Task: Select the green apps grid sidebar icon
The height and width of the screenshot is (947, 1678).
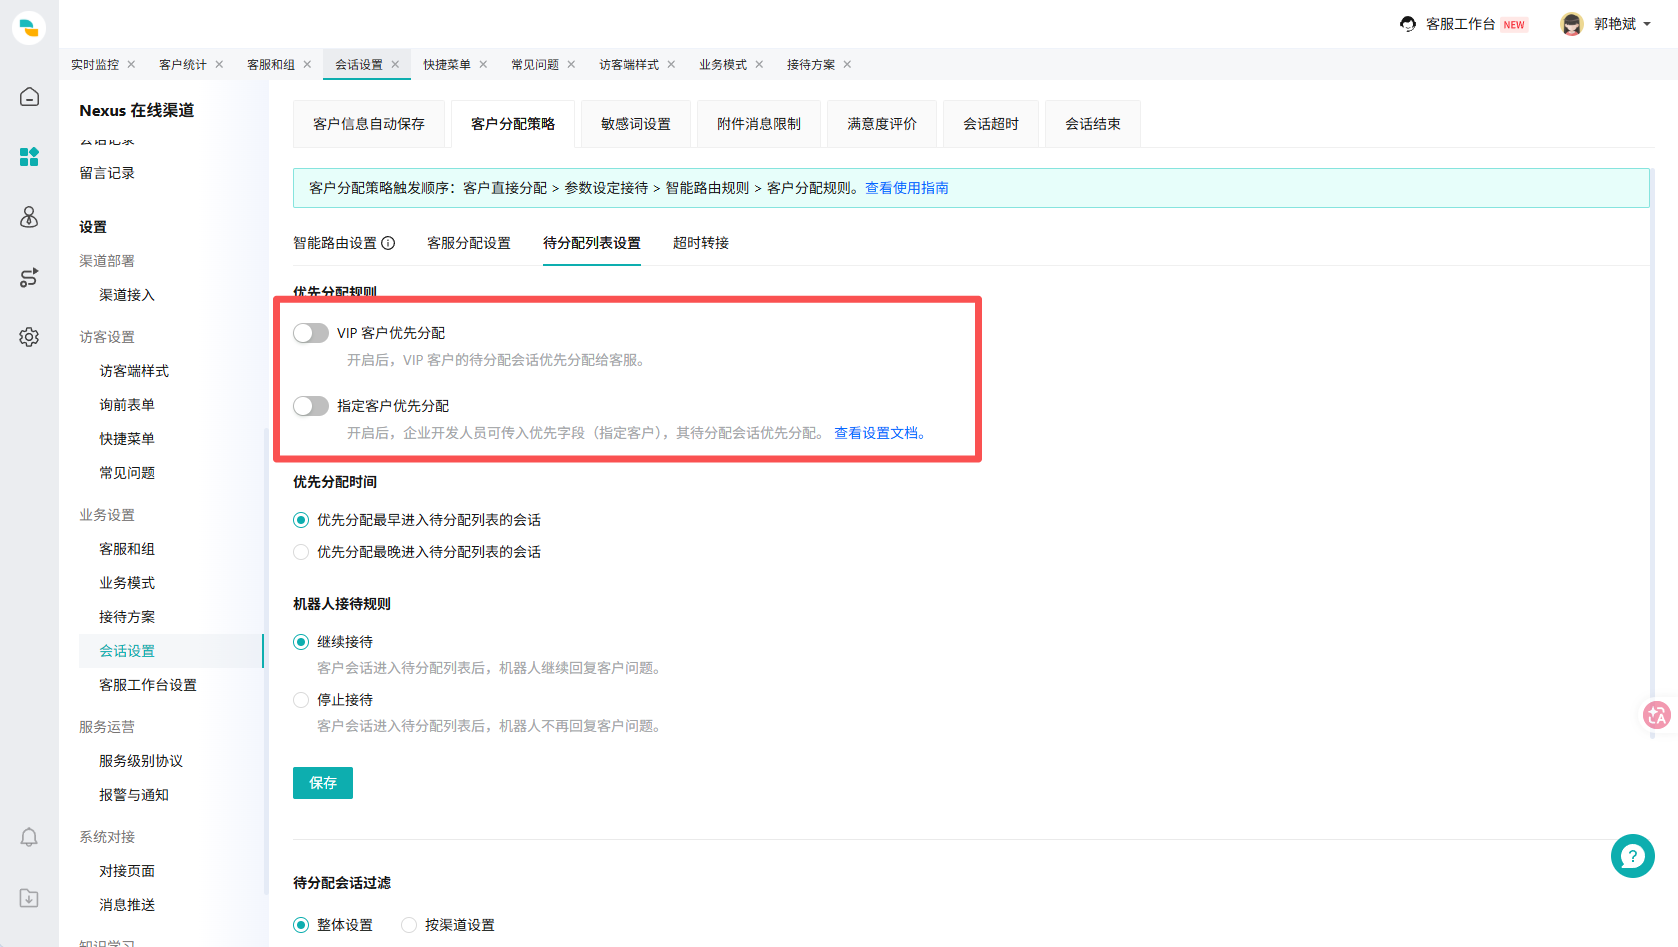Action: [29, 157]
